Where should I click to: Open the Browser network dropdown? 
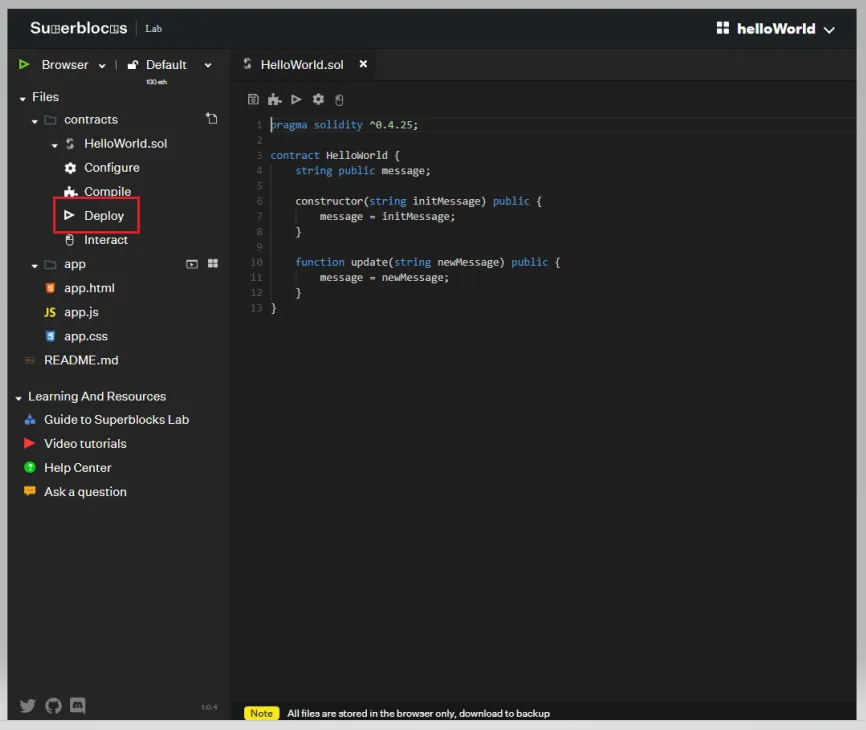(x=73, y=65)
